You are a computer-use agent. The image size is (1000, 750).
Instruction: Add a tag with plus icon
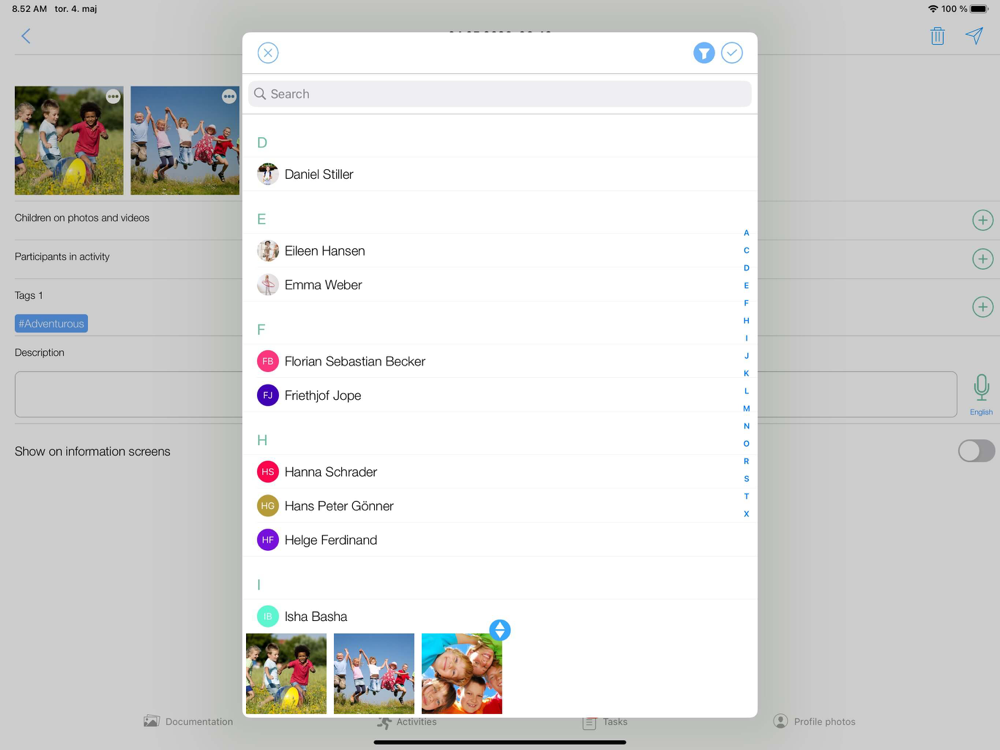point(982,307)
